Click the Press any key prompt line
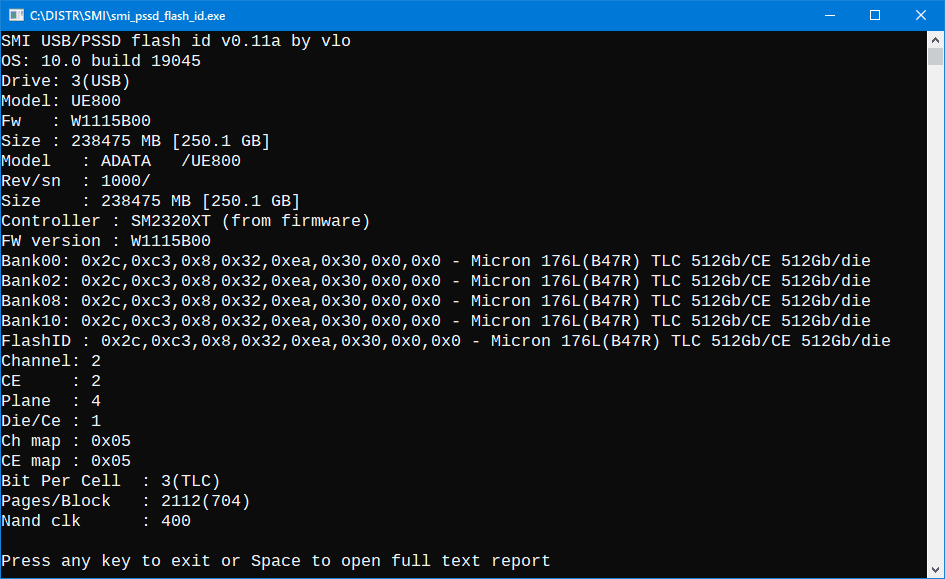Viewport: 945px width, 579px height. pyautogui.click(x=275, y=560)
